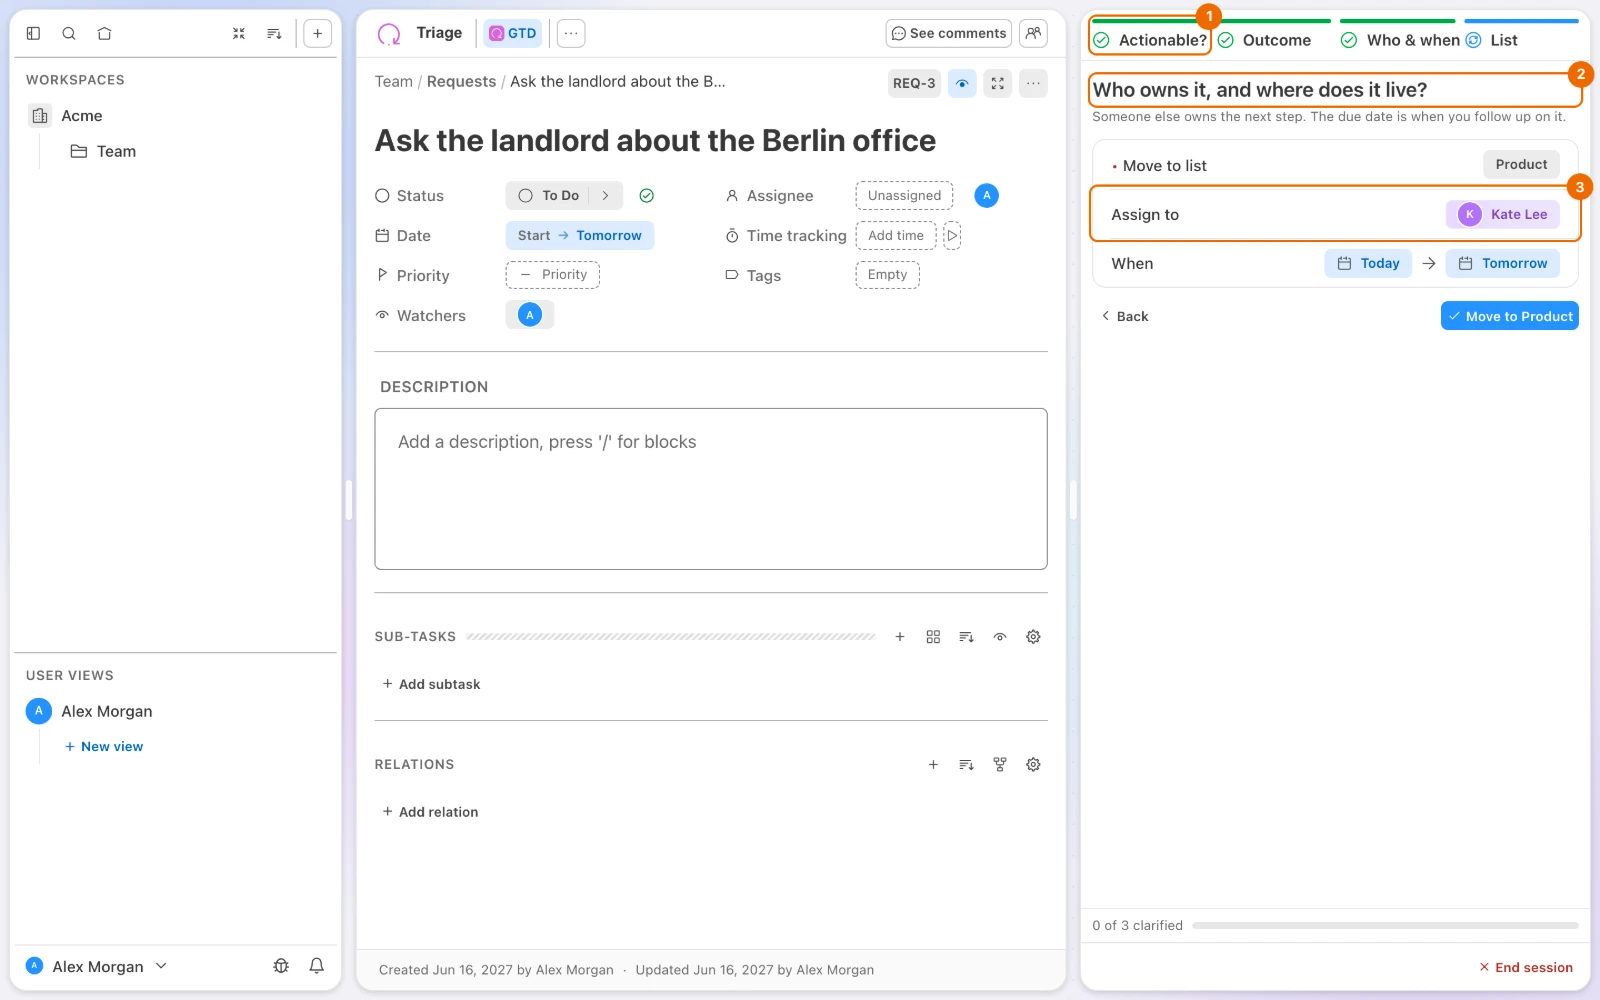The image size is (1600, 1000).
Task: Open the Priority dropdown field
Action: point(553,275)
